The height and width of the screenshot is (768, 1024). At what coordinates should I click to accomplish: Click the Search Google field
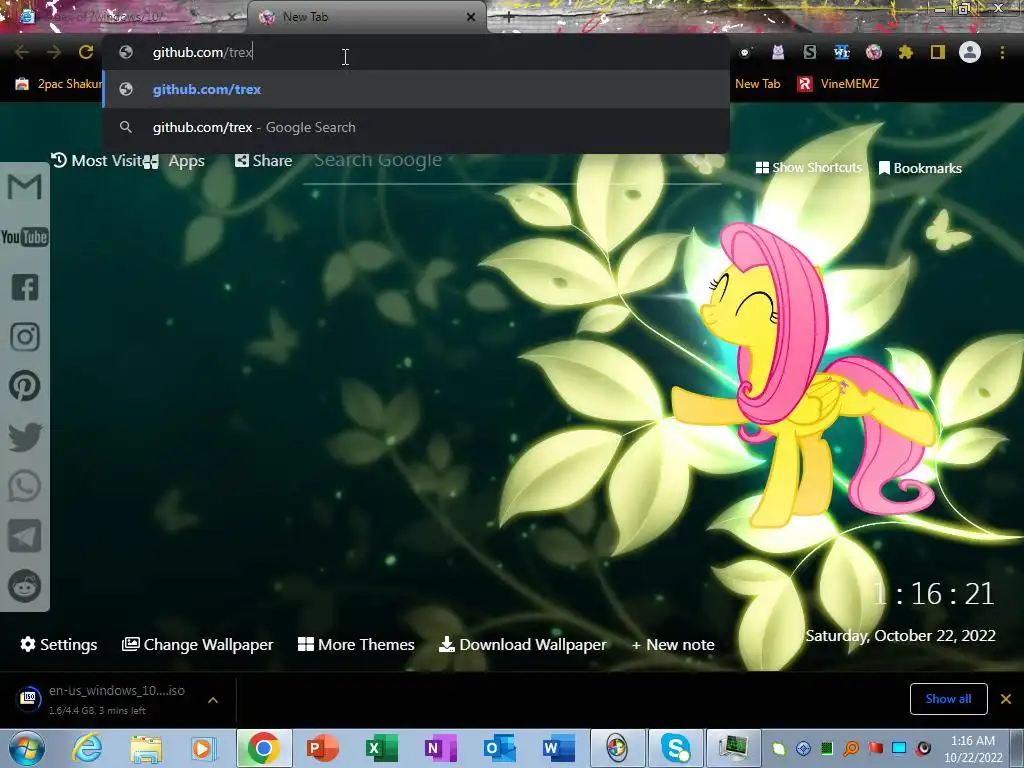(511, 161)
